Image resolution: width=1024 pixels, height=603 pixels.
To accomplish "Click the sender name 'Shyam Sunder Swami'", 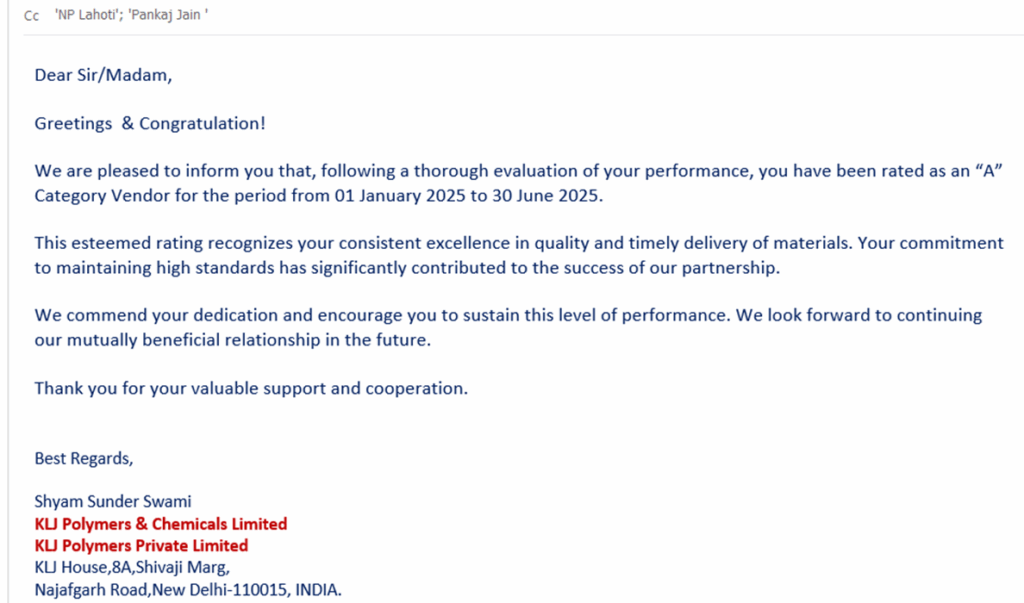I will [112, 502].
